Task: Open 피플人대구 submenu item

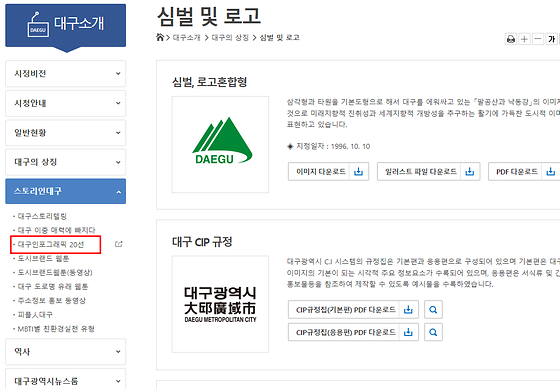Action: [35, 315]
